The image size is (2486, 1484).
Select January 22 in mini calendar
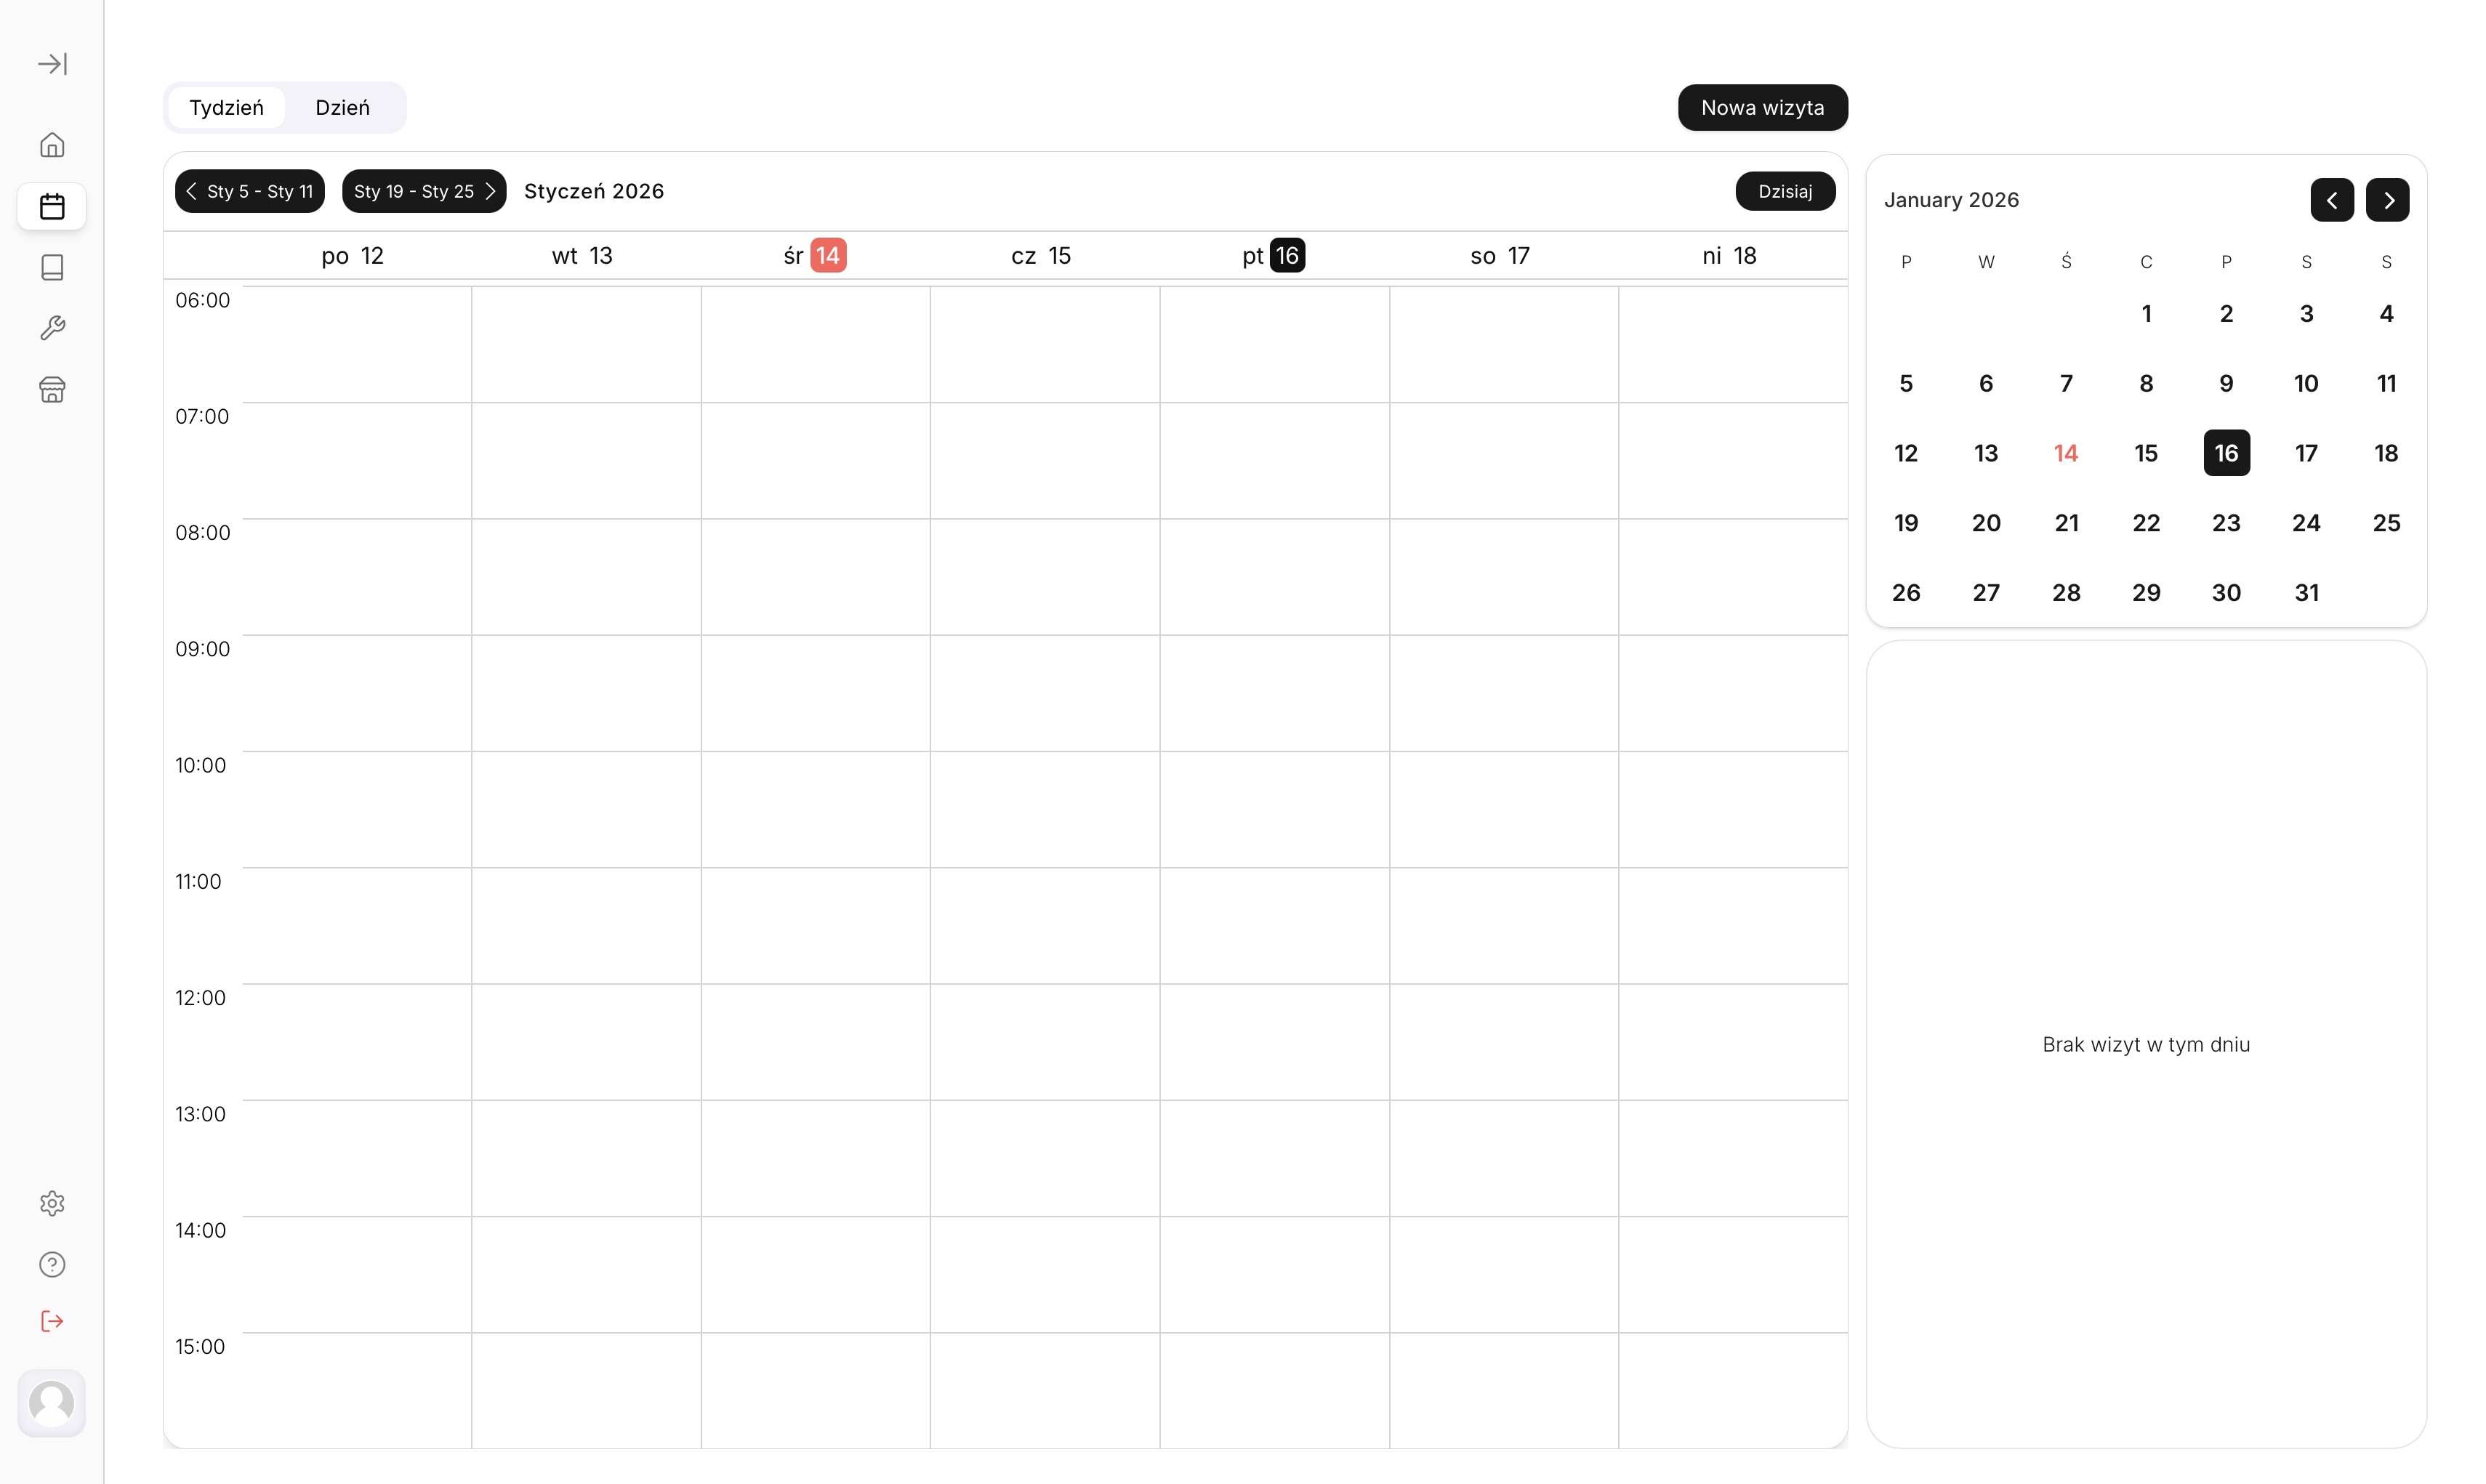click(x=2146, y=523)
